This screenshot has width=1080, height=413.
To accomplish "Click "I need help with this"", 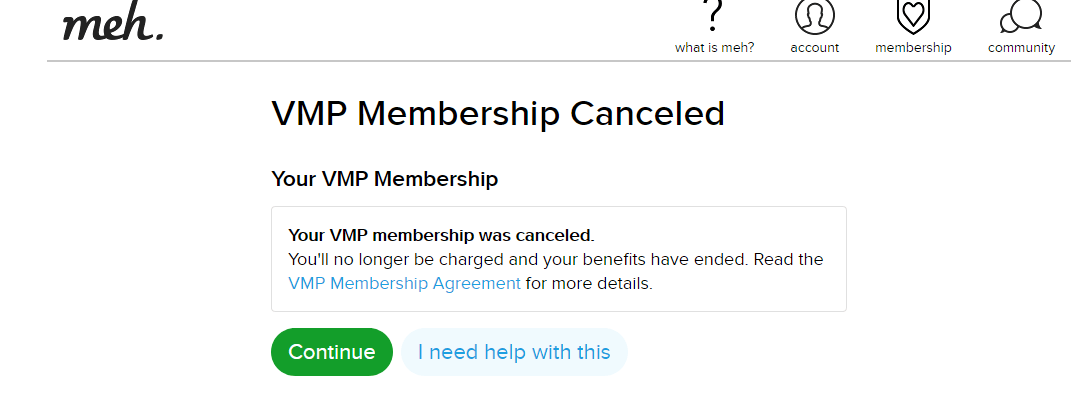I will 514,352.
